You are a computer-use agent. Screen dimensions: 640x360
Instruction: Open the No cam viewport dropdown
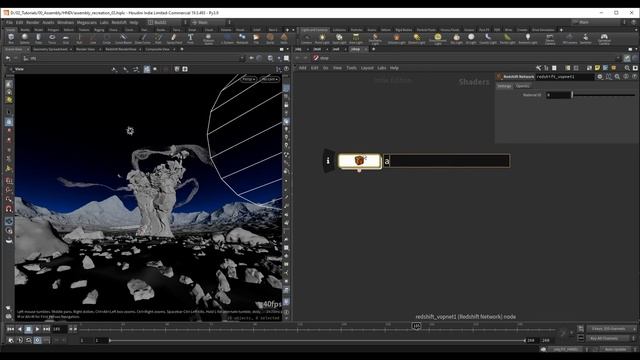click(270, 79)
